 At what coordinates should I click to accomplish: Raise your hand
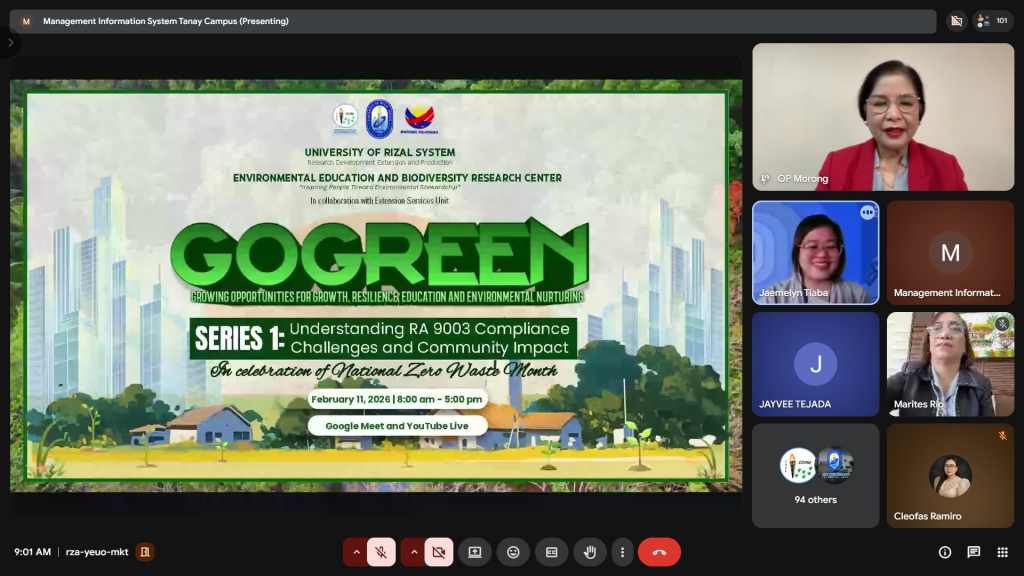point(589,551)
